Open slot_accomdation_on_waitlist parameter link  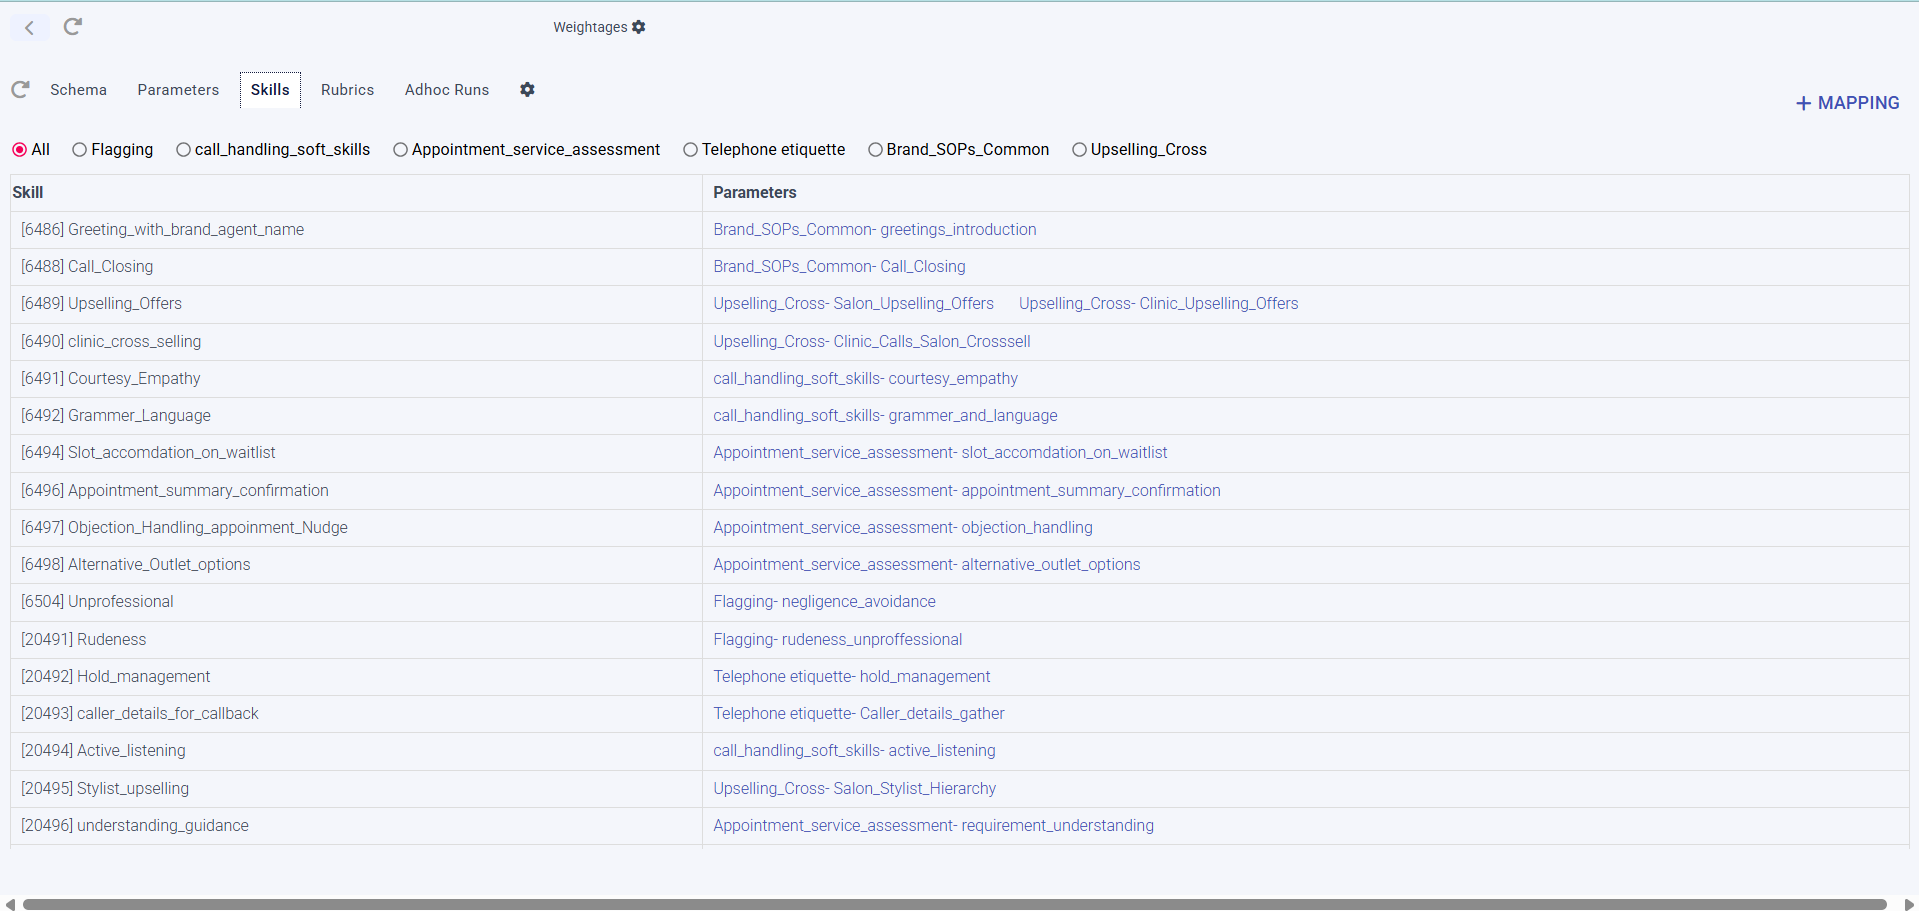940,453
